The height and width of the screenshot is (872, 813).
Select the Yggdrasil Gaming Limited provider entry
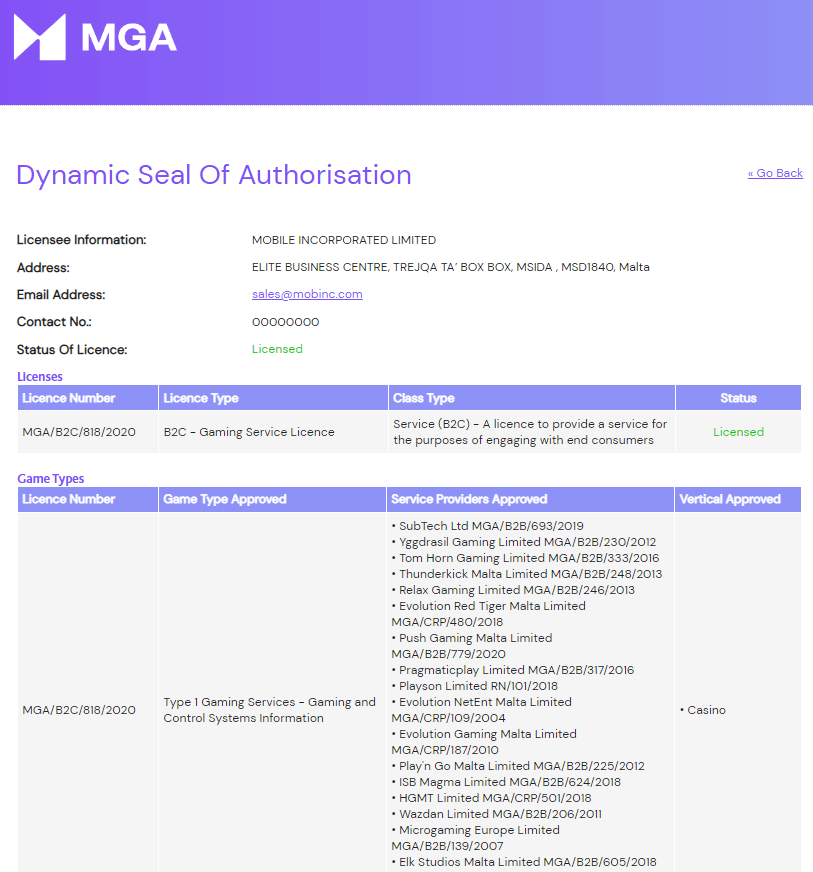pyautogui.click(x=524, y=542)
